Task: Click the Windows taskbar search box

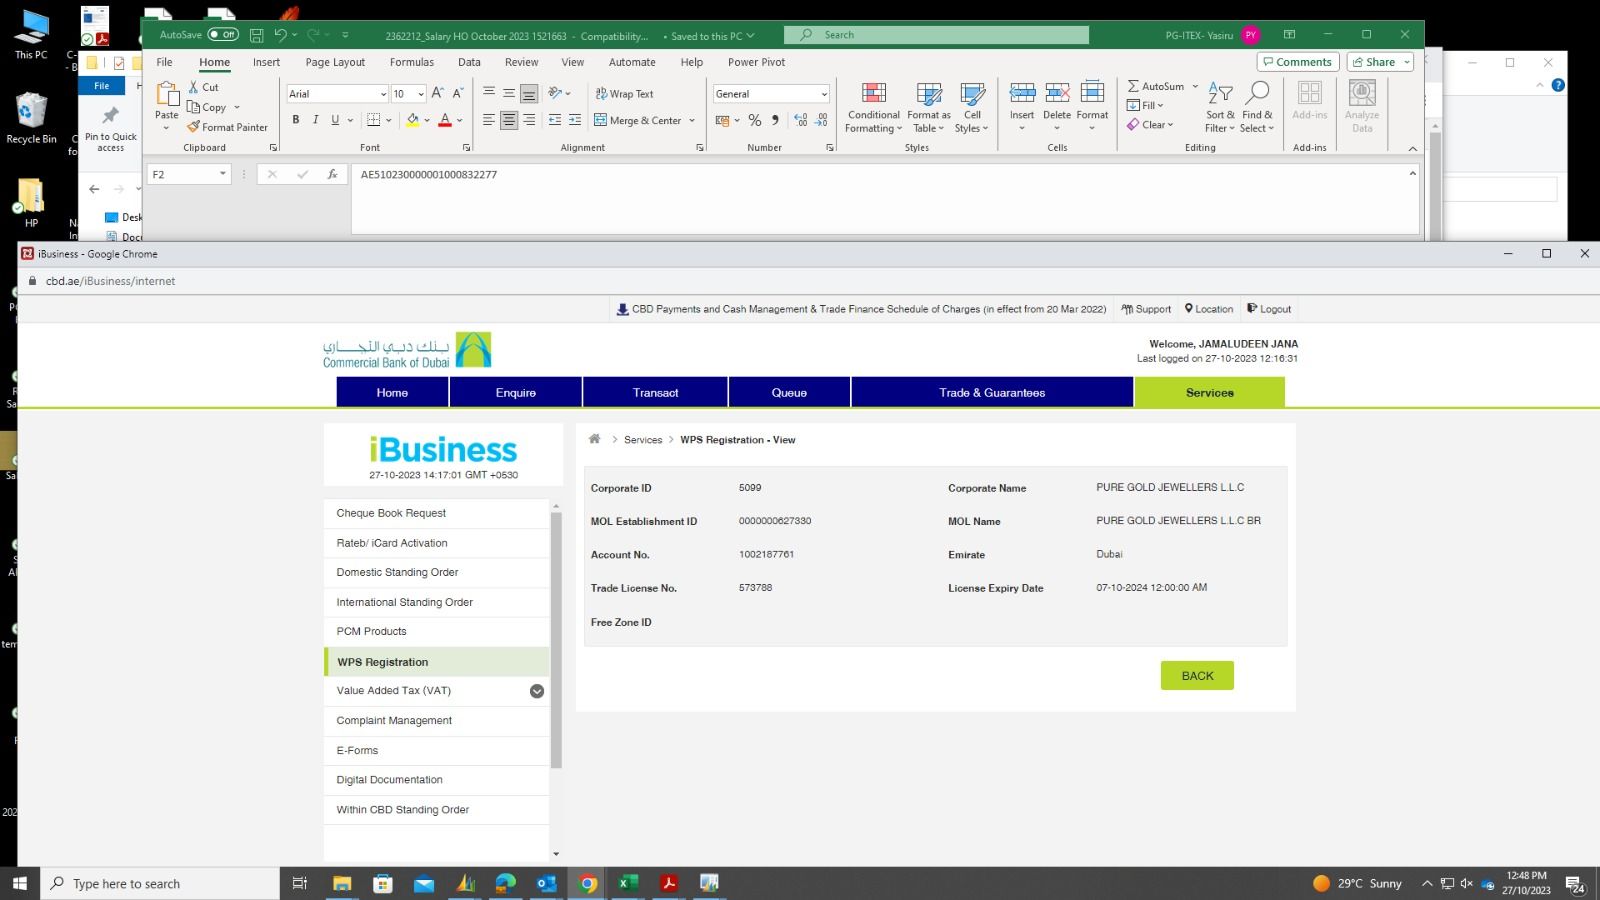Action: coord(160,883)
